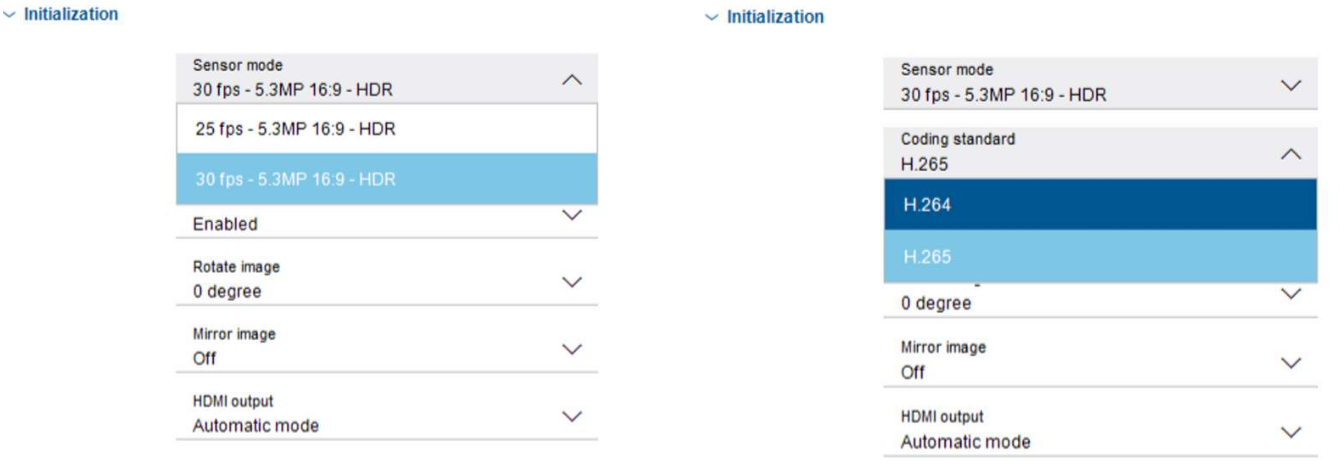
Task: Click the left HDMI output down-arrow icon
Action: coord(572,416)
